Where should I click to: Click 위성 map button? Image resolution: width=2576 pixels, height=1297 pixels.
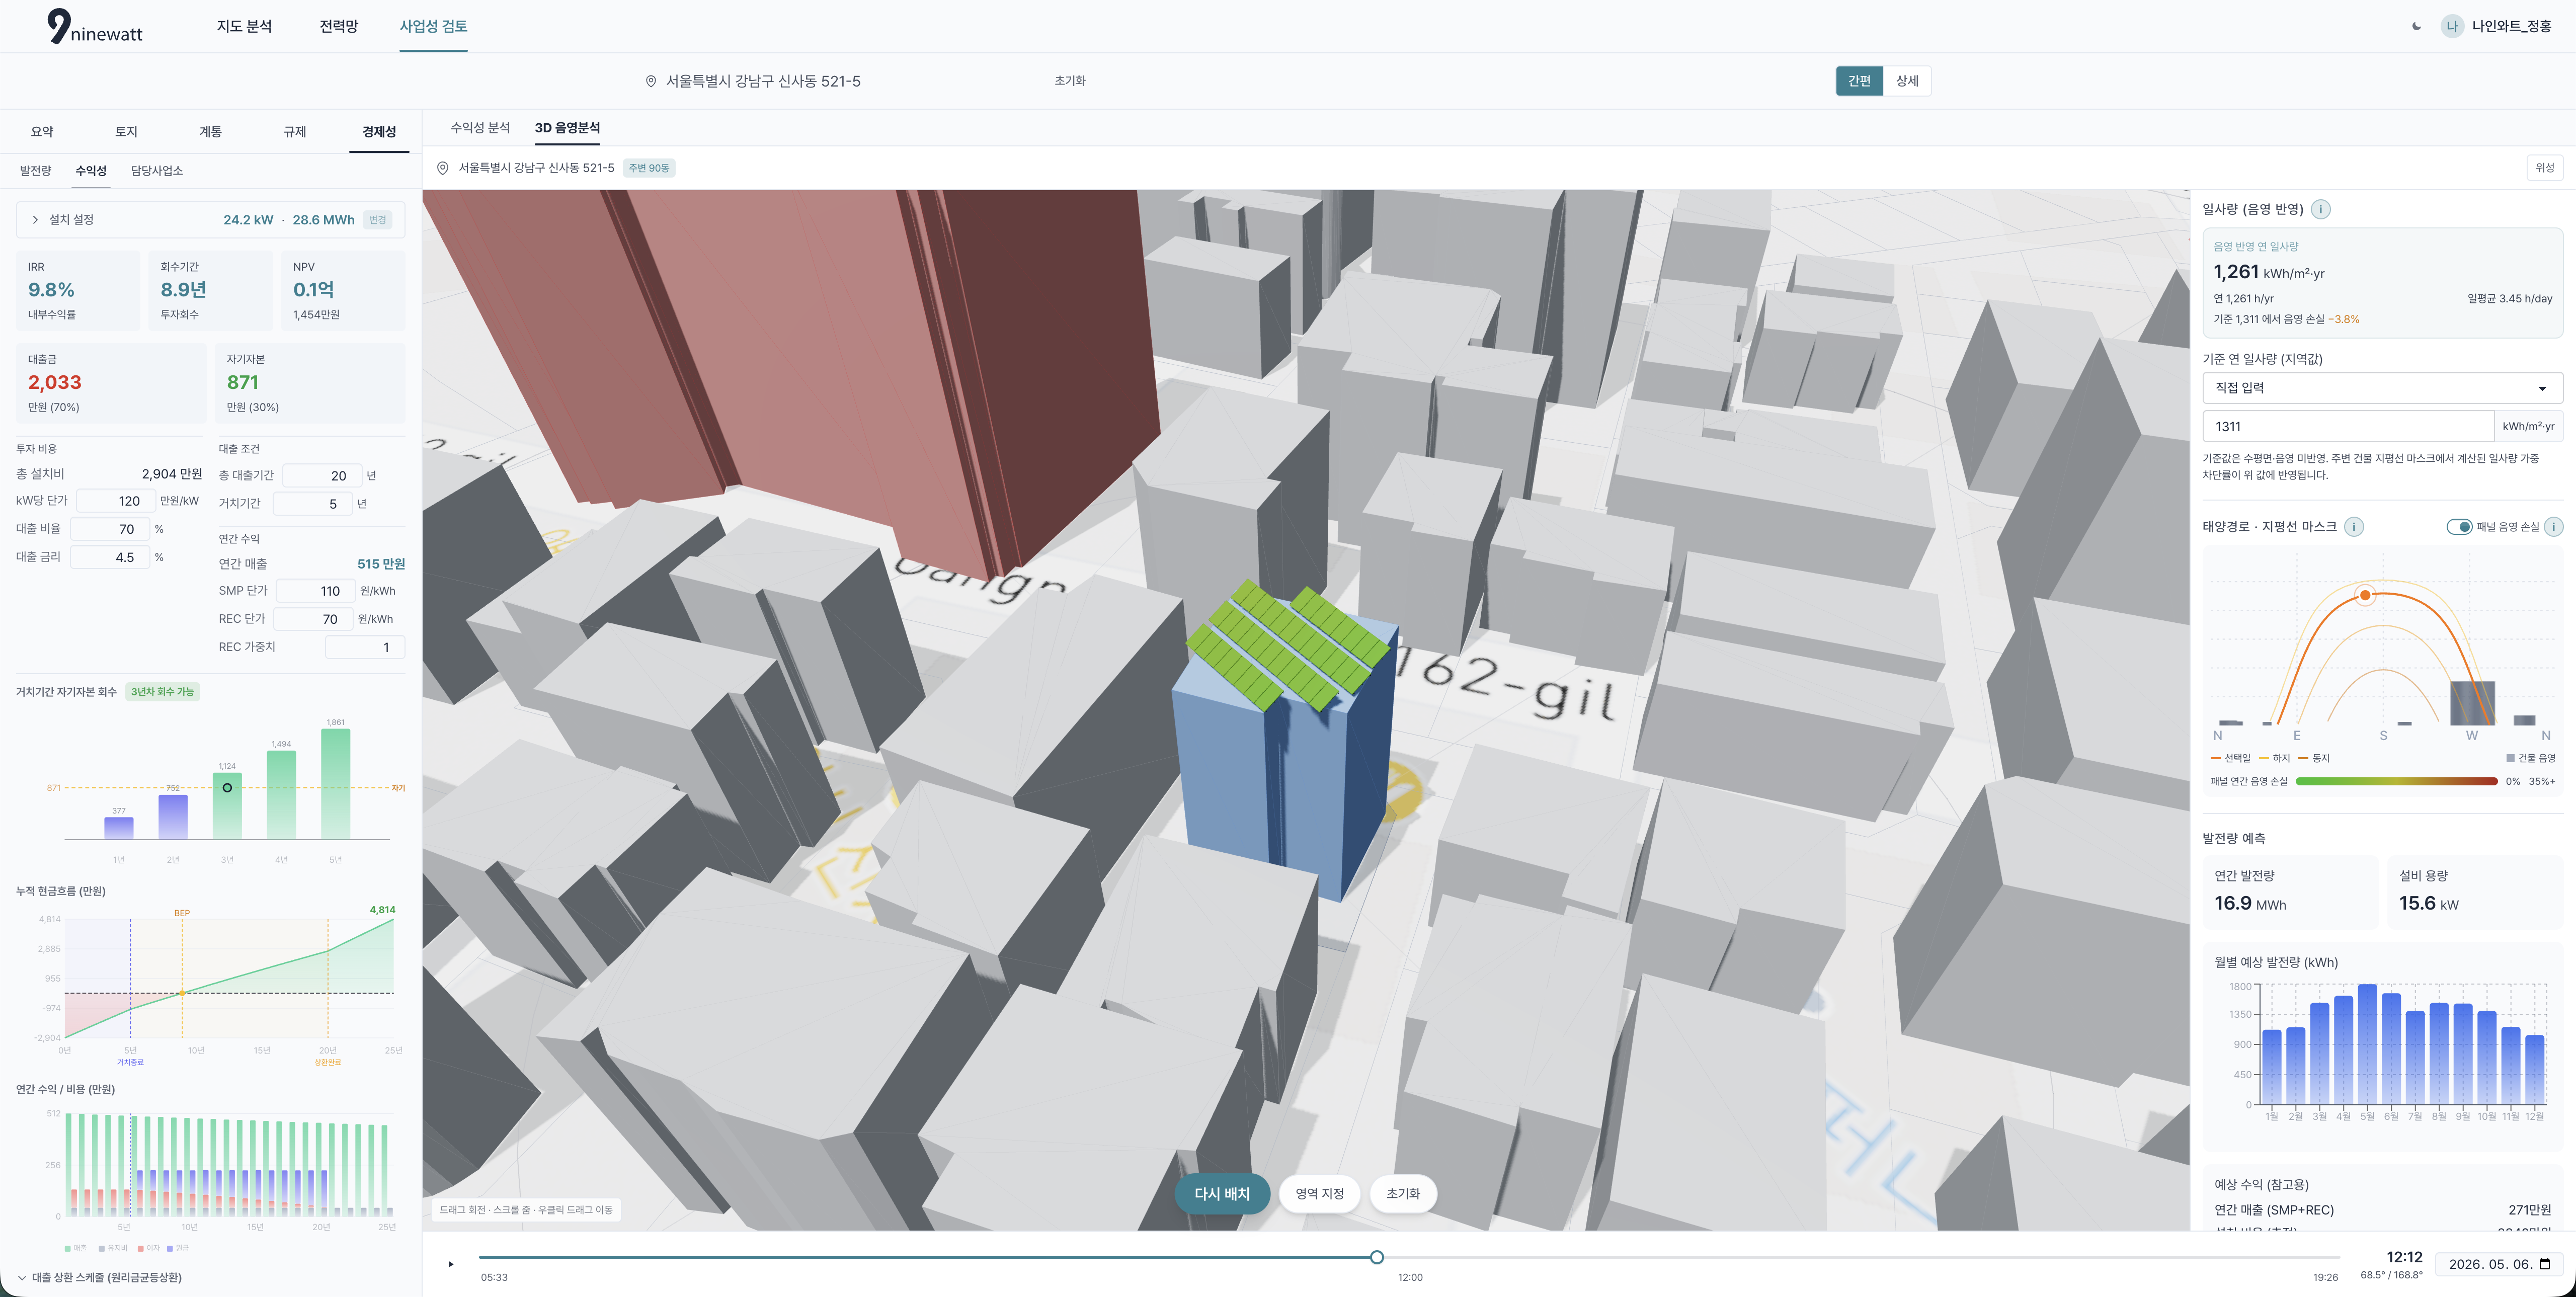click(2545, 168)
